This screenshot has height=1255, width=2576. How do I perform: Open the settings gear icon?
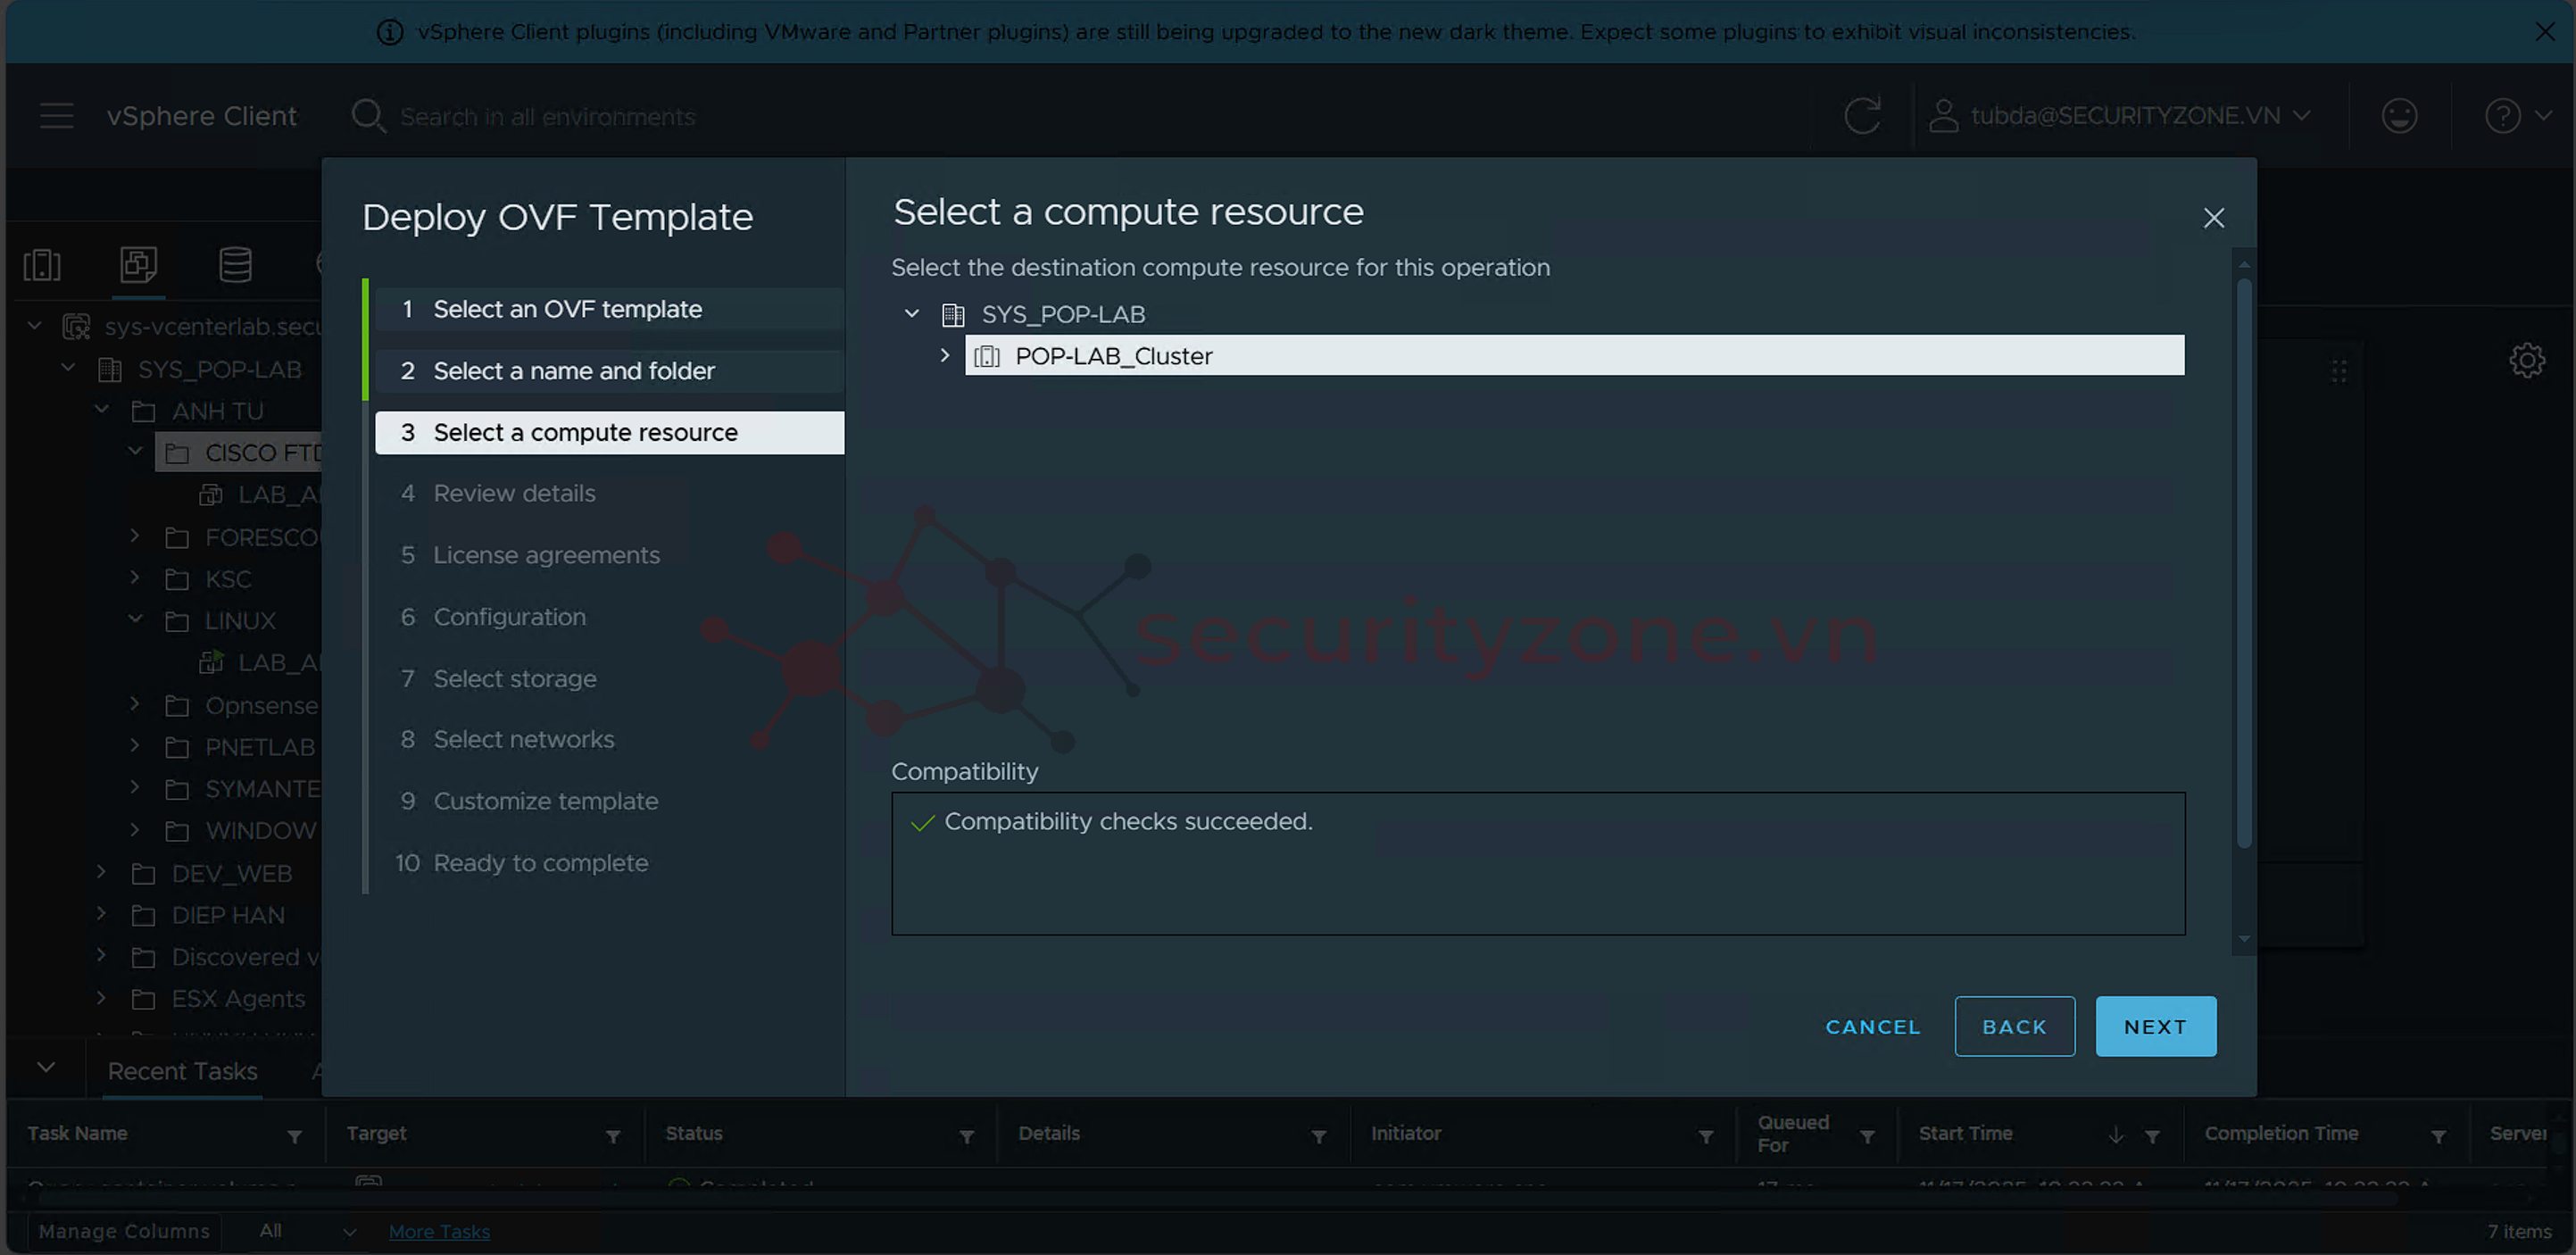(x=2526, y=360)
